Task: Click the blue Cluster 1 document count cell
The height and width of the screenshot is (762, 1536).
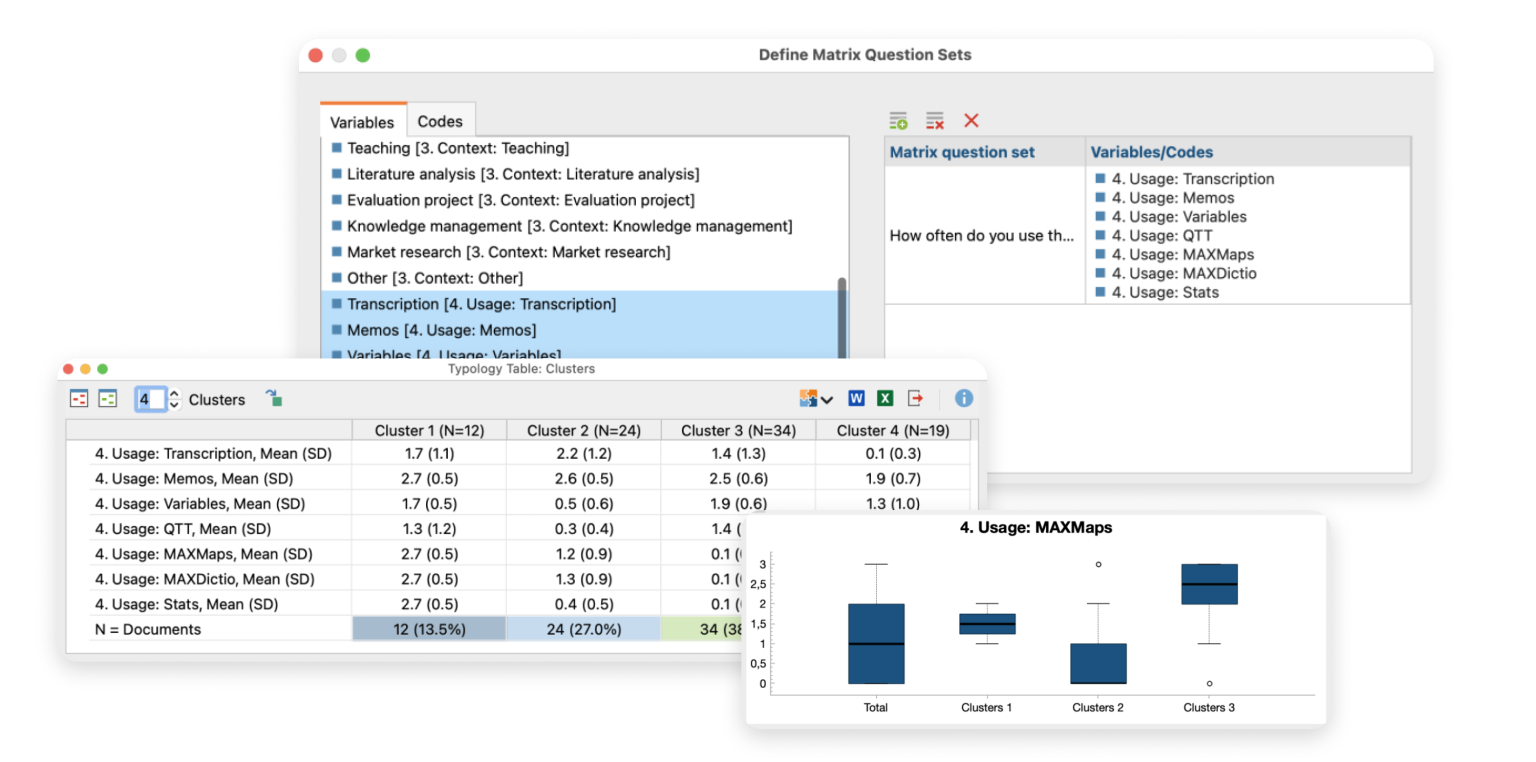Action: [429, 629]
